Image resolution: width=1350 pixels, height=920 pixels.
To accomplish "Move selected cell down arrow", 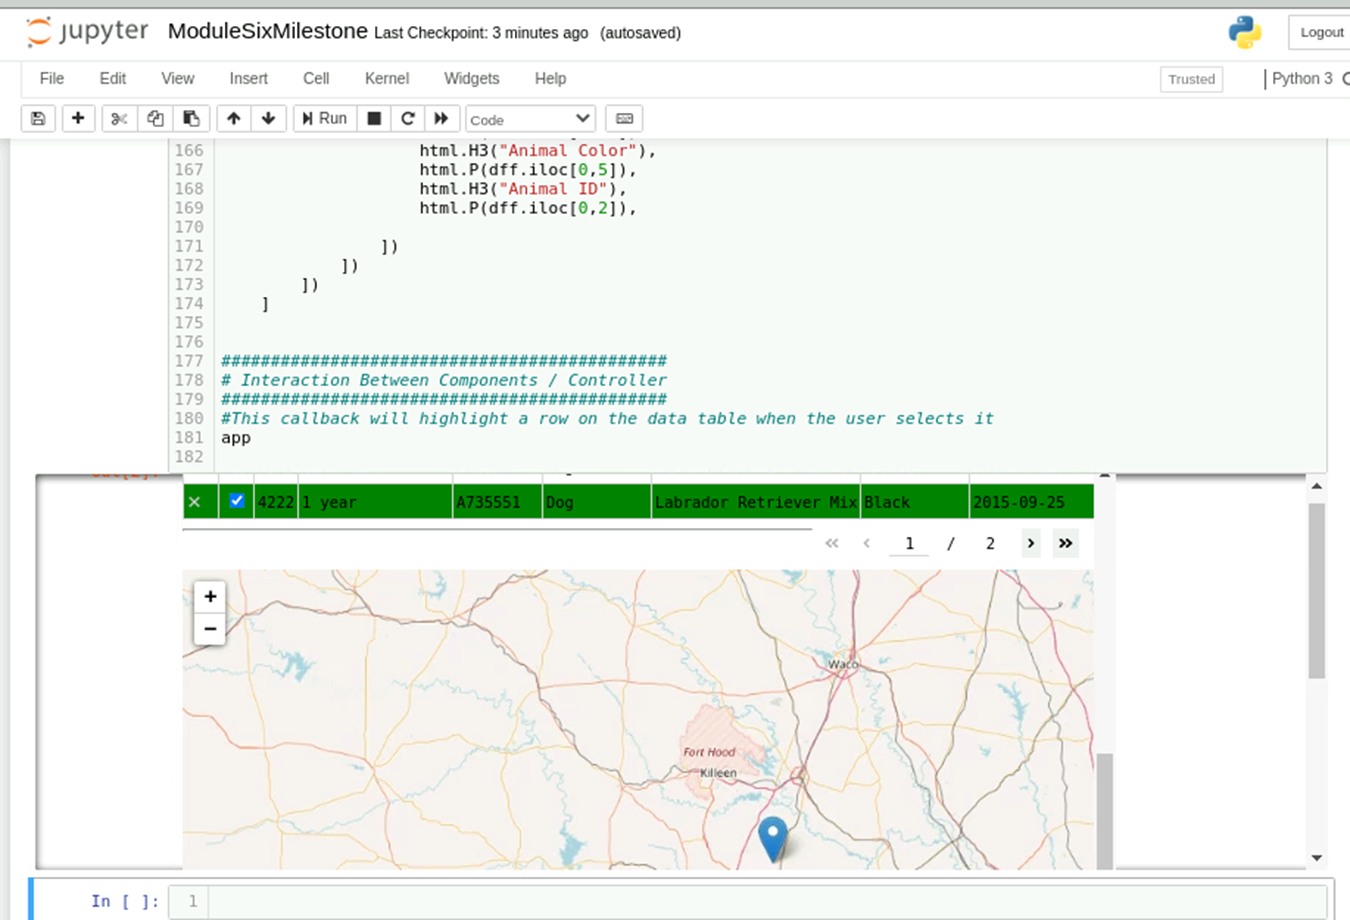I will [268, 118].
